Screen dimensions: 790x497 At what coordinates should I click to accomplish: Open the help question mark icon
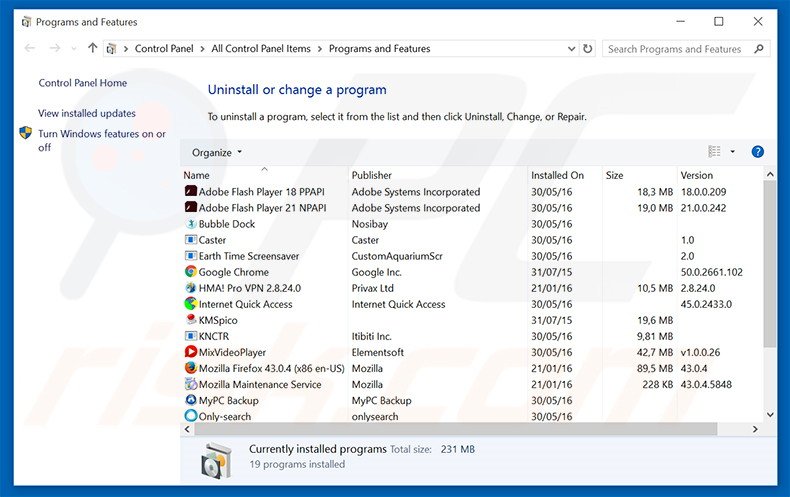(757, 152)
